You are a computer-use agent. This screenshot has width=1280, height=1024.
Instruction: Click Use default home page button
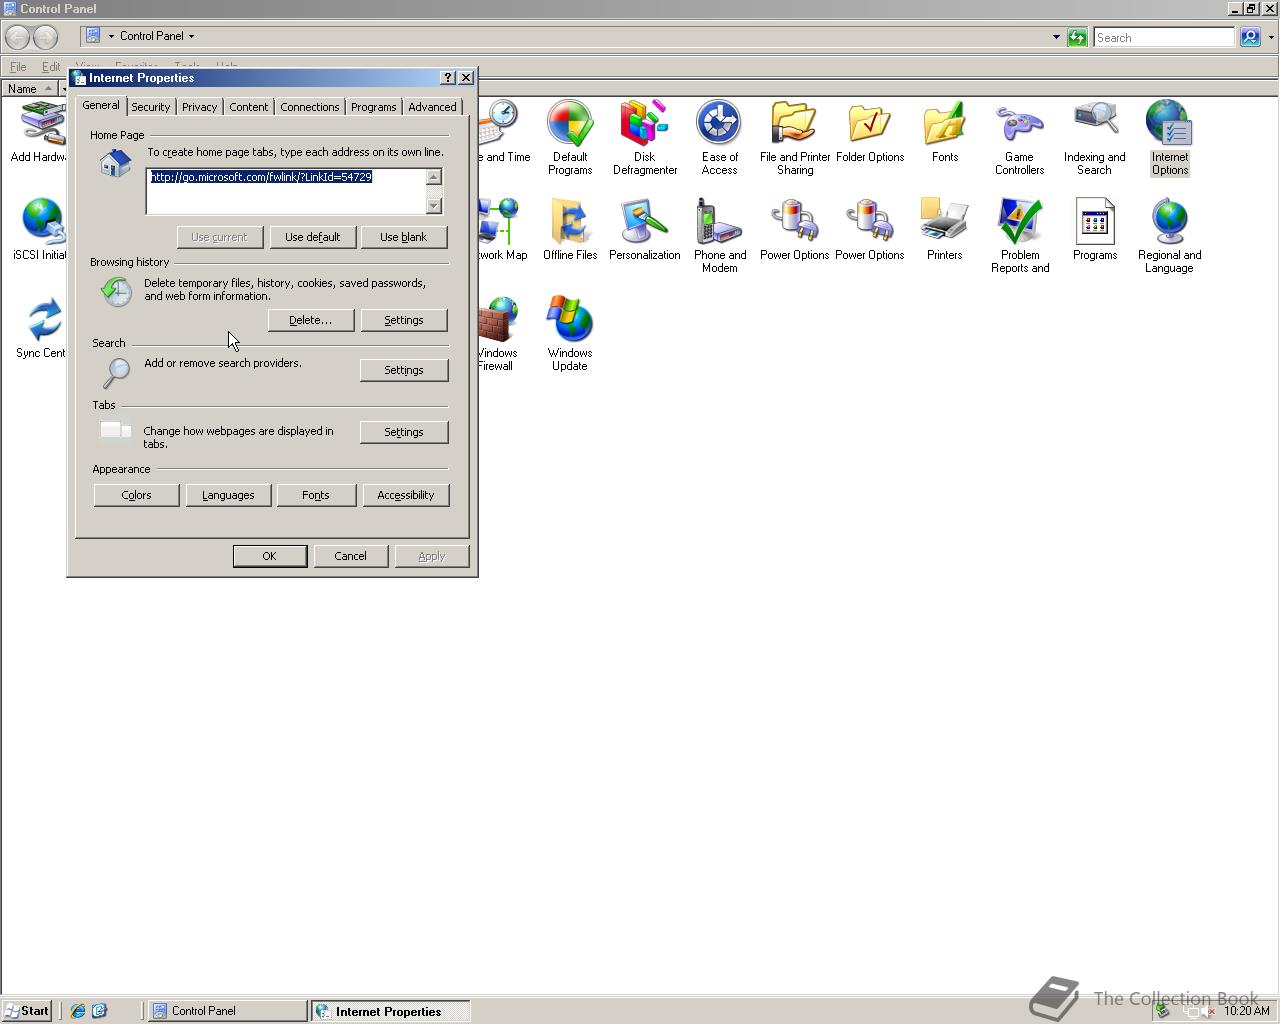[313, 237]
